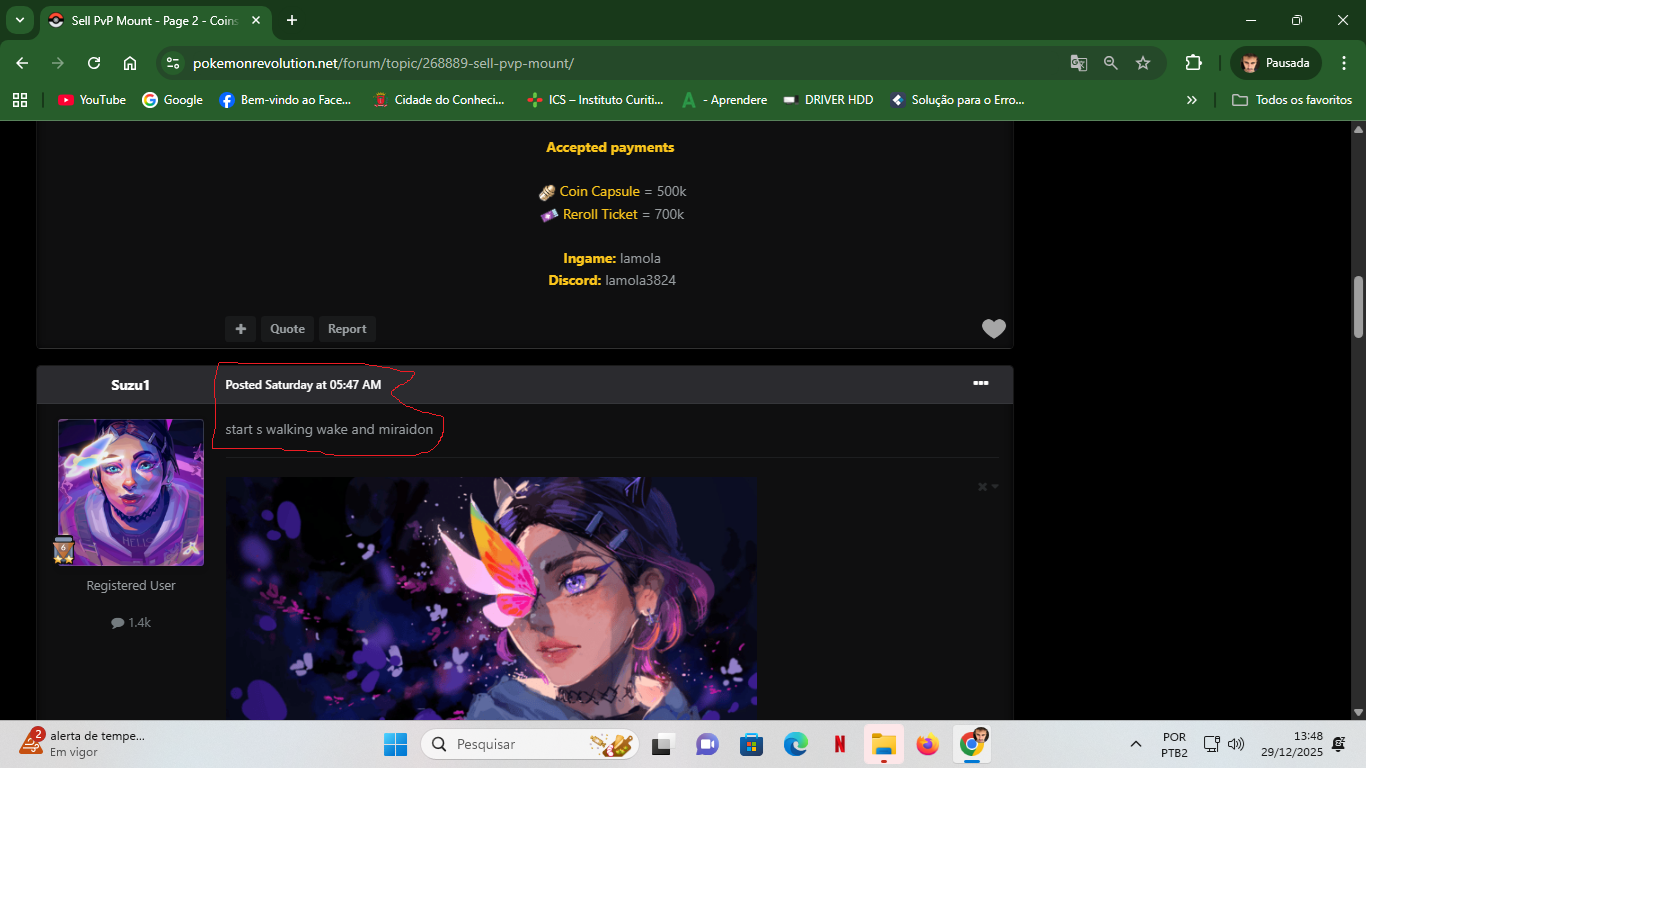1680x919 pixels.
Task: Click the Google Translate icon in address bar
Action: (x=1078, y=63)
